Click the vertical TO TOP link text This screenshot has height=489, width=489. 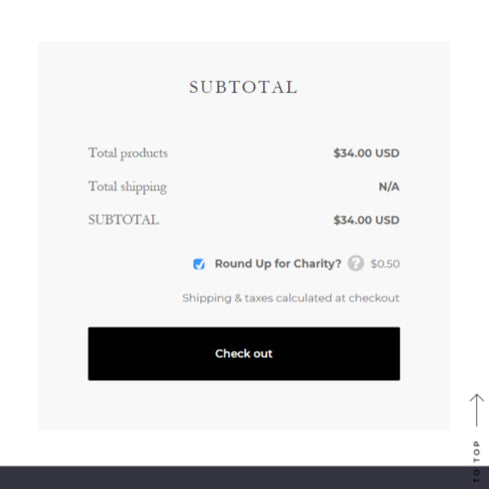pos(477,462)
